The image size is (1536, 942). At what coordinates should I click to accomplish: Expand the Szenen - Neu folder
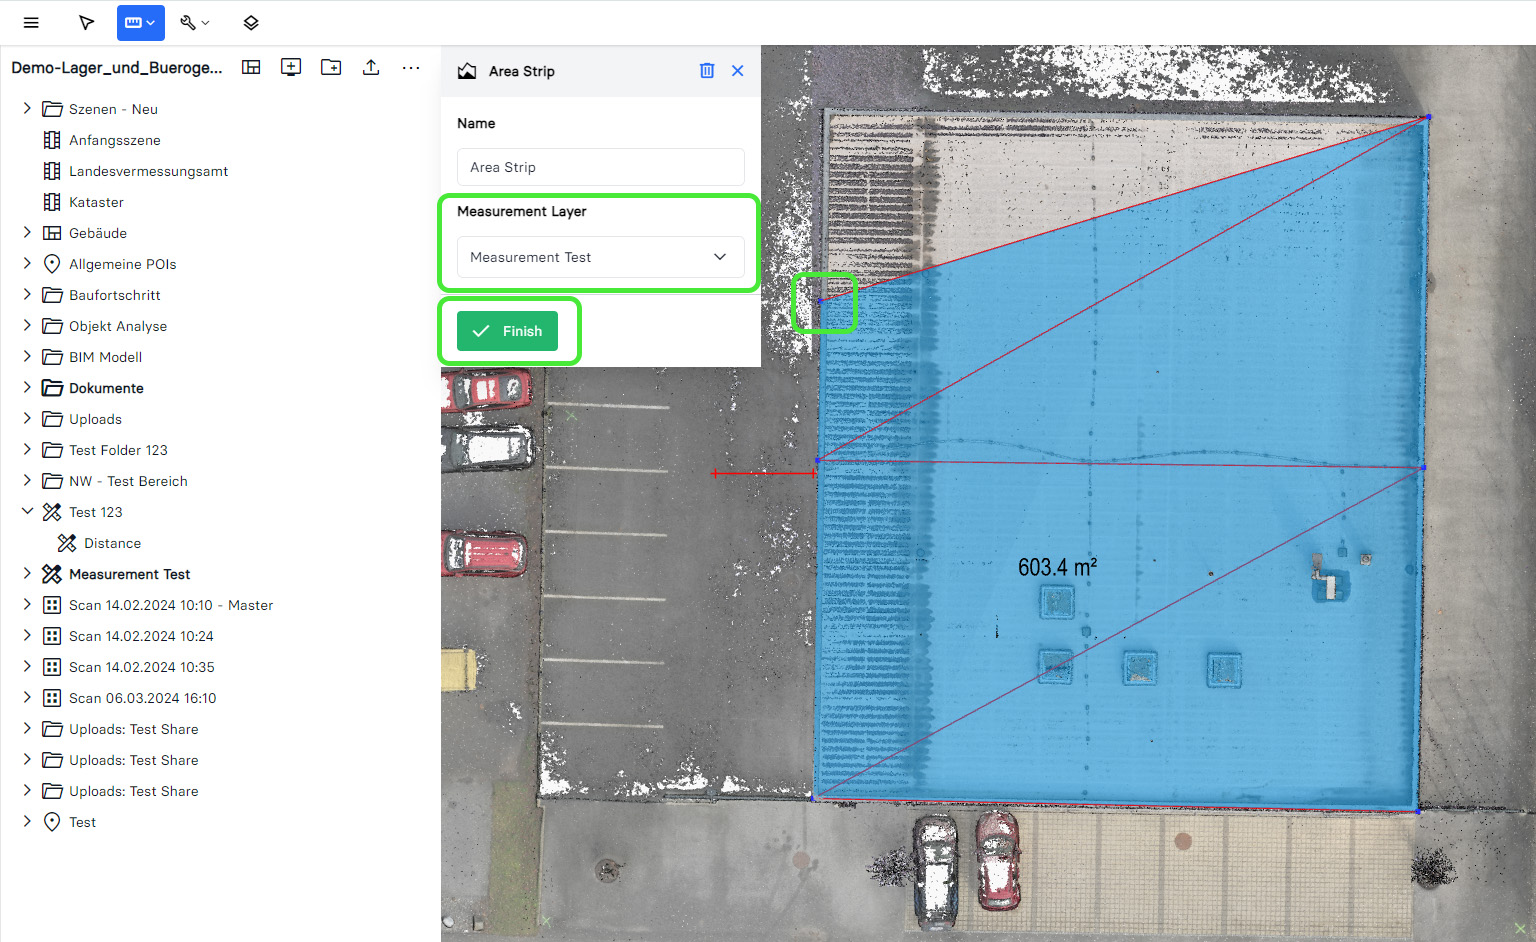point(27,109)
